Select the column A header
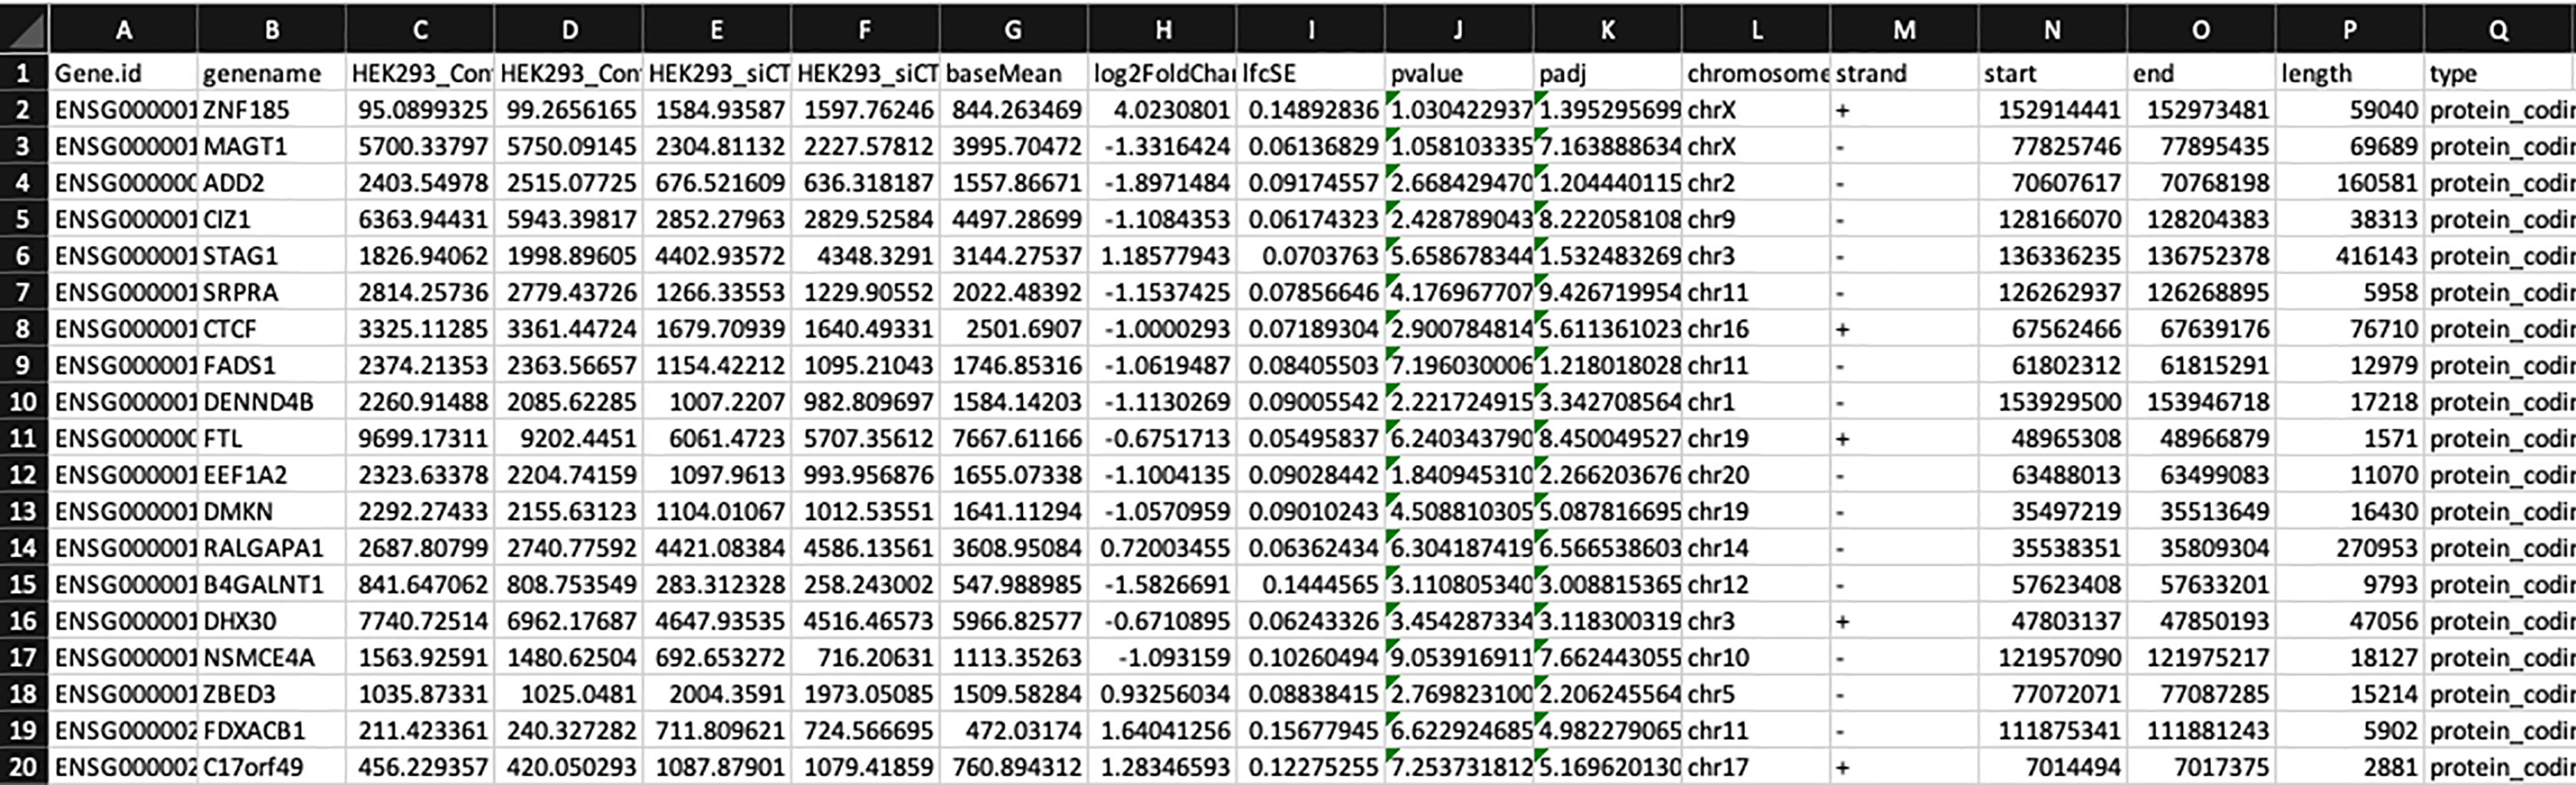 click(x=123, y=30)
